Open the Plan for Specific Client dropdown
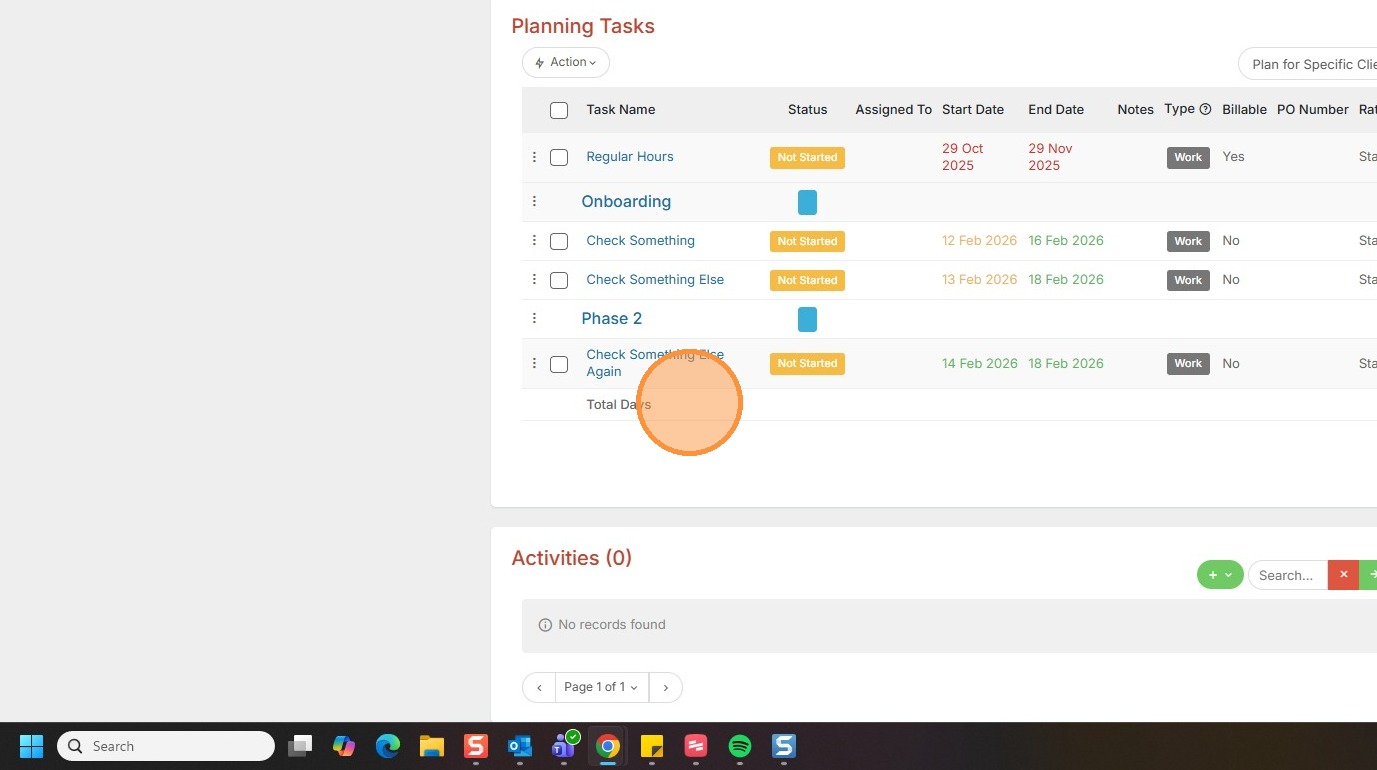The image size is (1377, 770). pyautogui.click(x=1308, y=64)
